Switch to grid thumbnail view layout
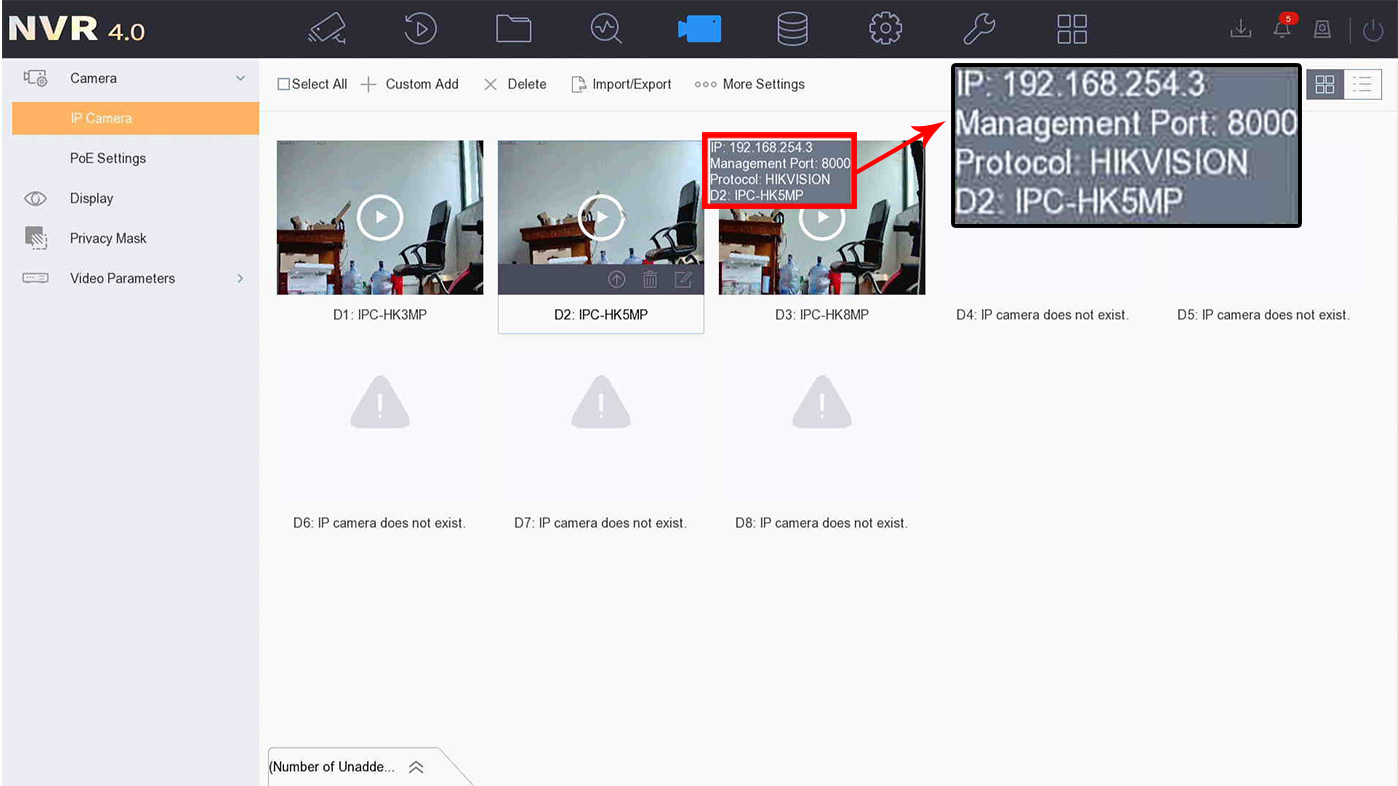 (1325, 84)
